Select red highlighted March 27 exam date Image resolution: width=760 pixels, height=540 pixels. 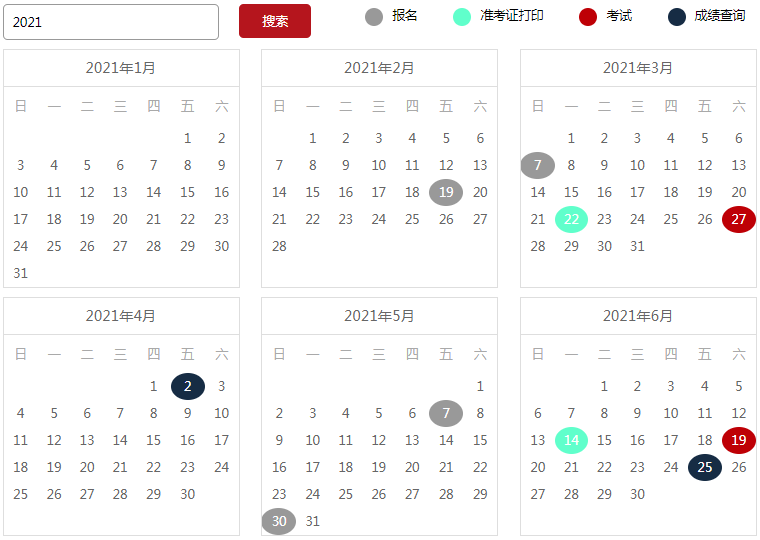click(739, 220)
